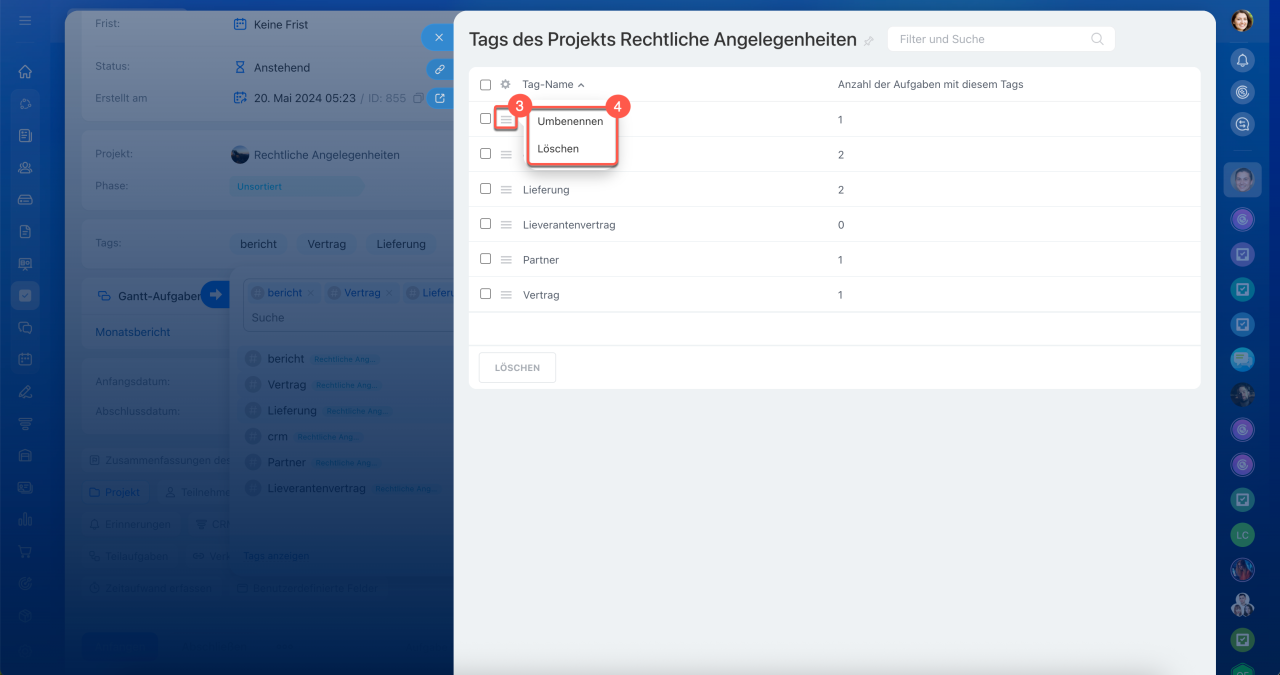Open the notifications bell icon on right panel

click(x=1242, y=60)
